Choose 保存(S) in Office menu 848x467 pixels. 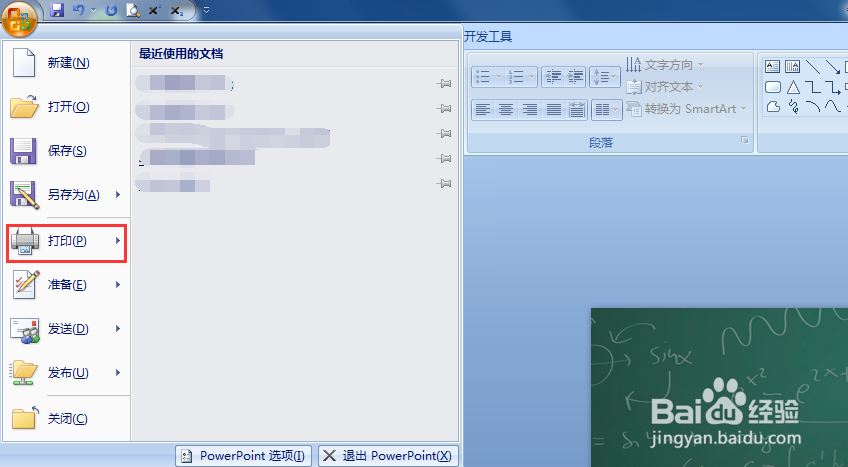(67, 151)
